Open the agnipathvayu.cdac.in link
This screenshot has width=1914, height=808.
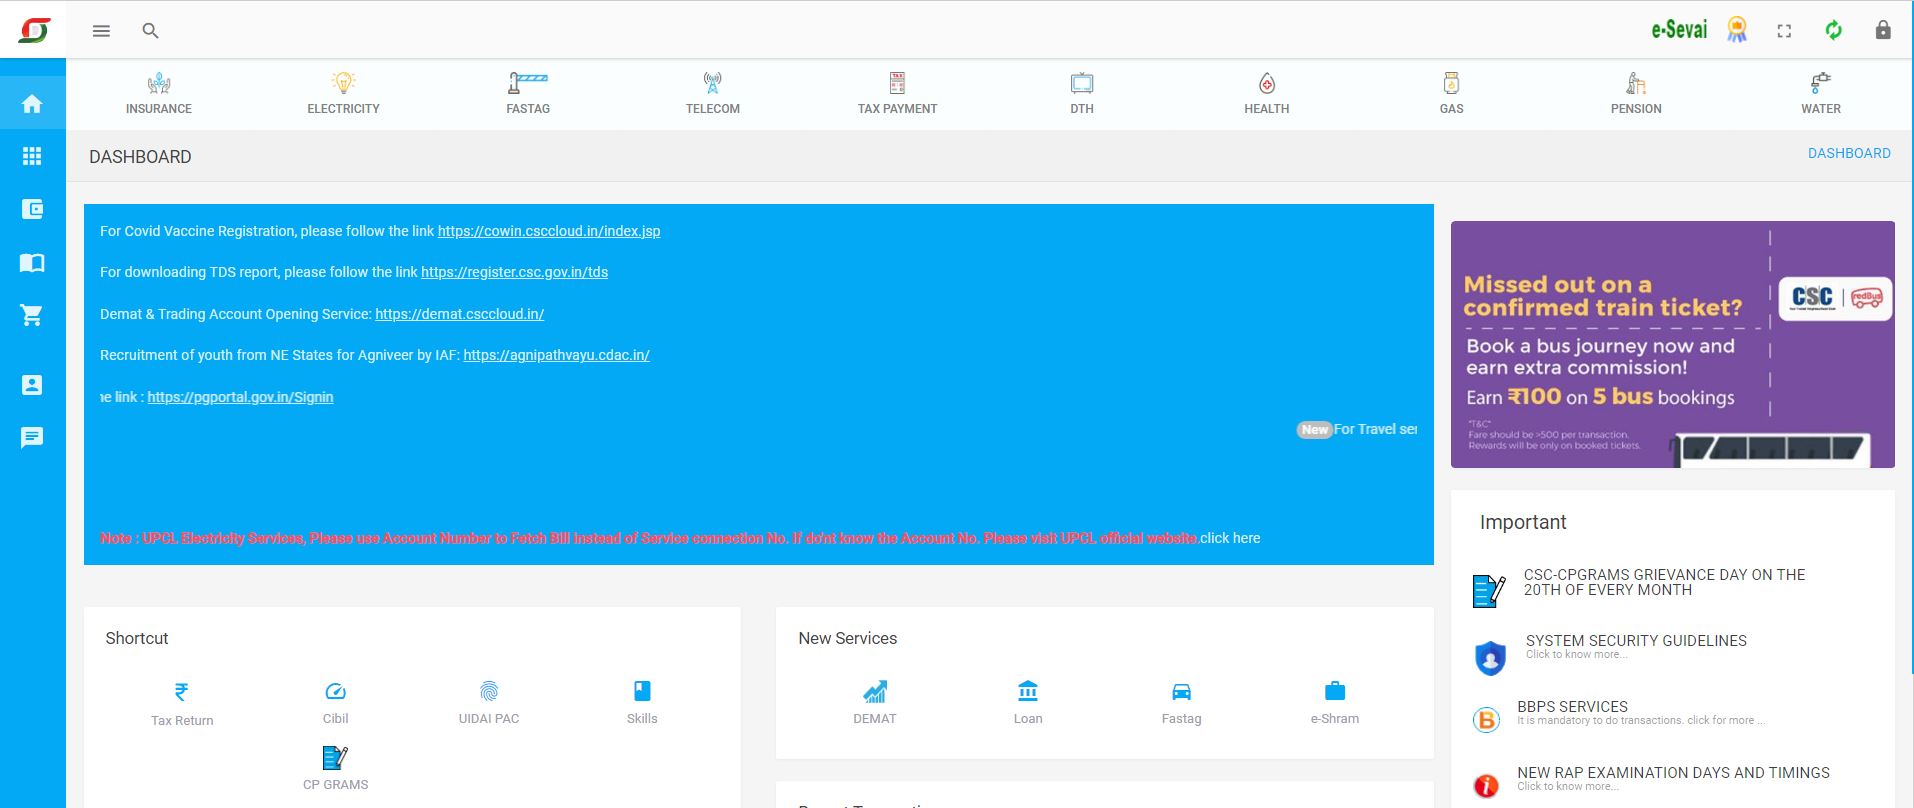(x=556, y=355)
